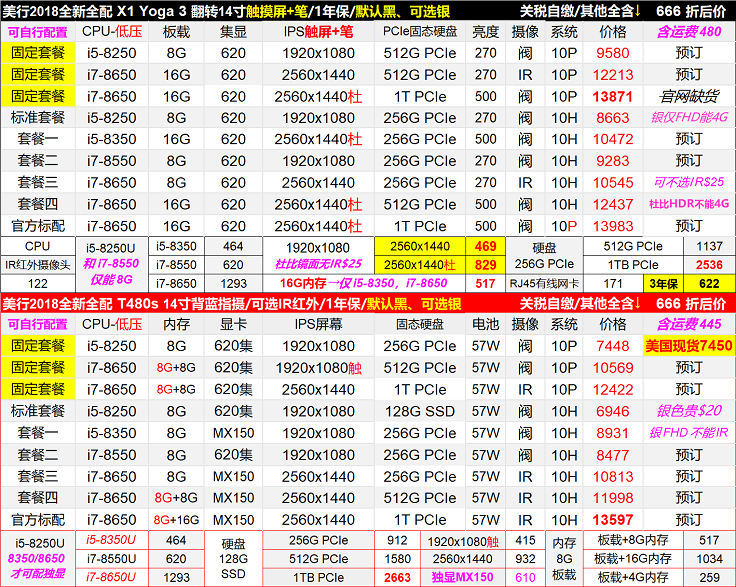Click the 板载+4G内存 option cell
736x587 pixels.
coord(633,577)
